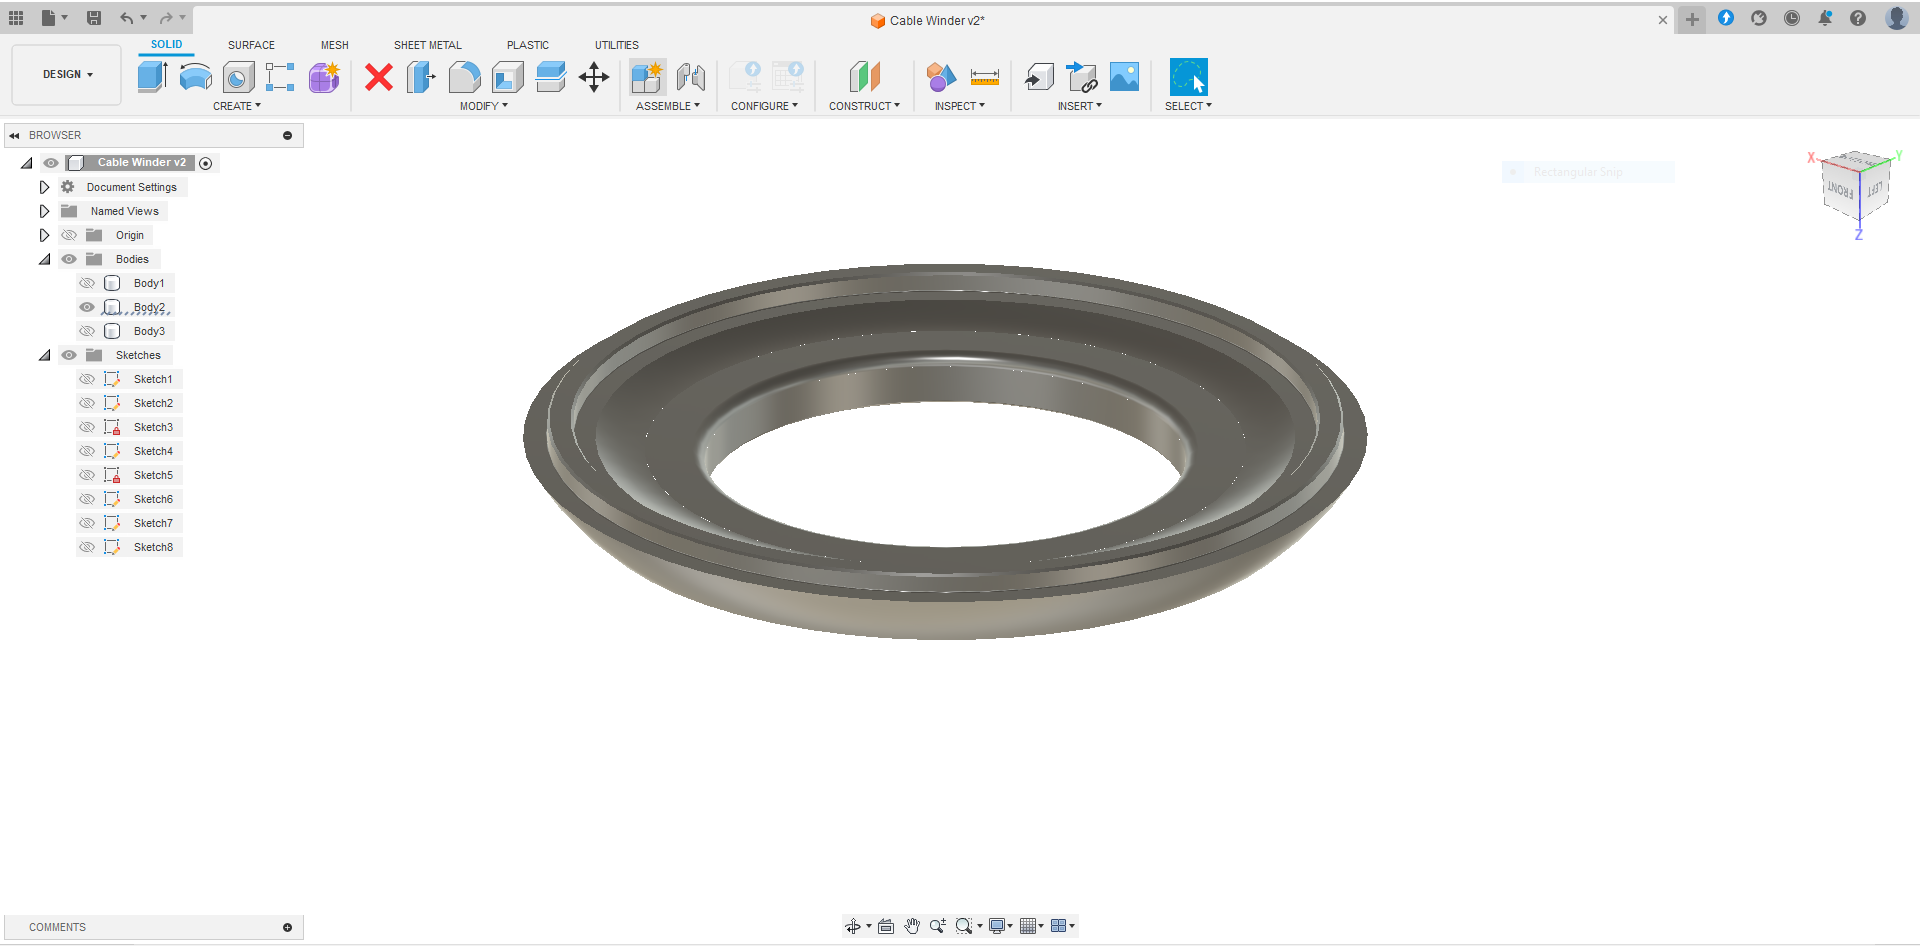Show Sketch8 using its eye icon
This screenshot has height=946, width=1920.
87,547
